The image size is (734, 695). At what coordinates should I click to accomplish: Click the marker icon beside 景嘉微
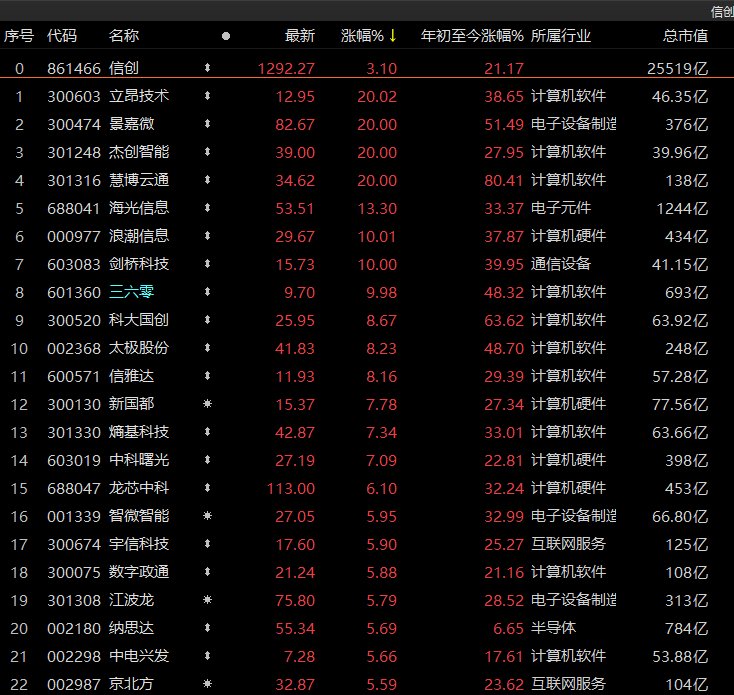(207, 124)
